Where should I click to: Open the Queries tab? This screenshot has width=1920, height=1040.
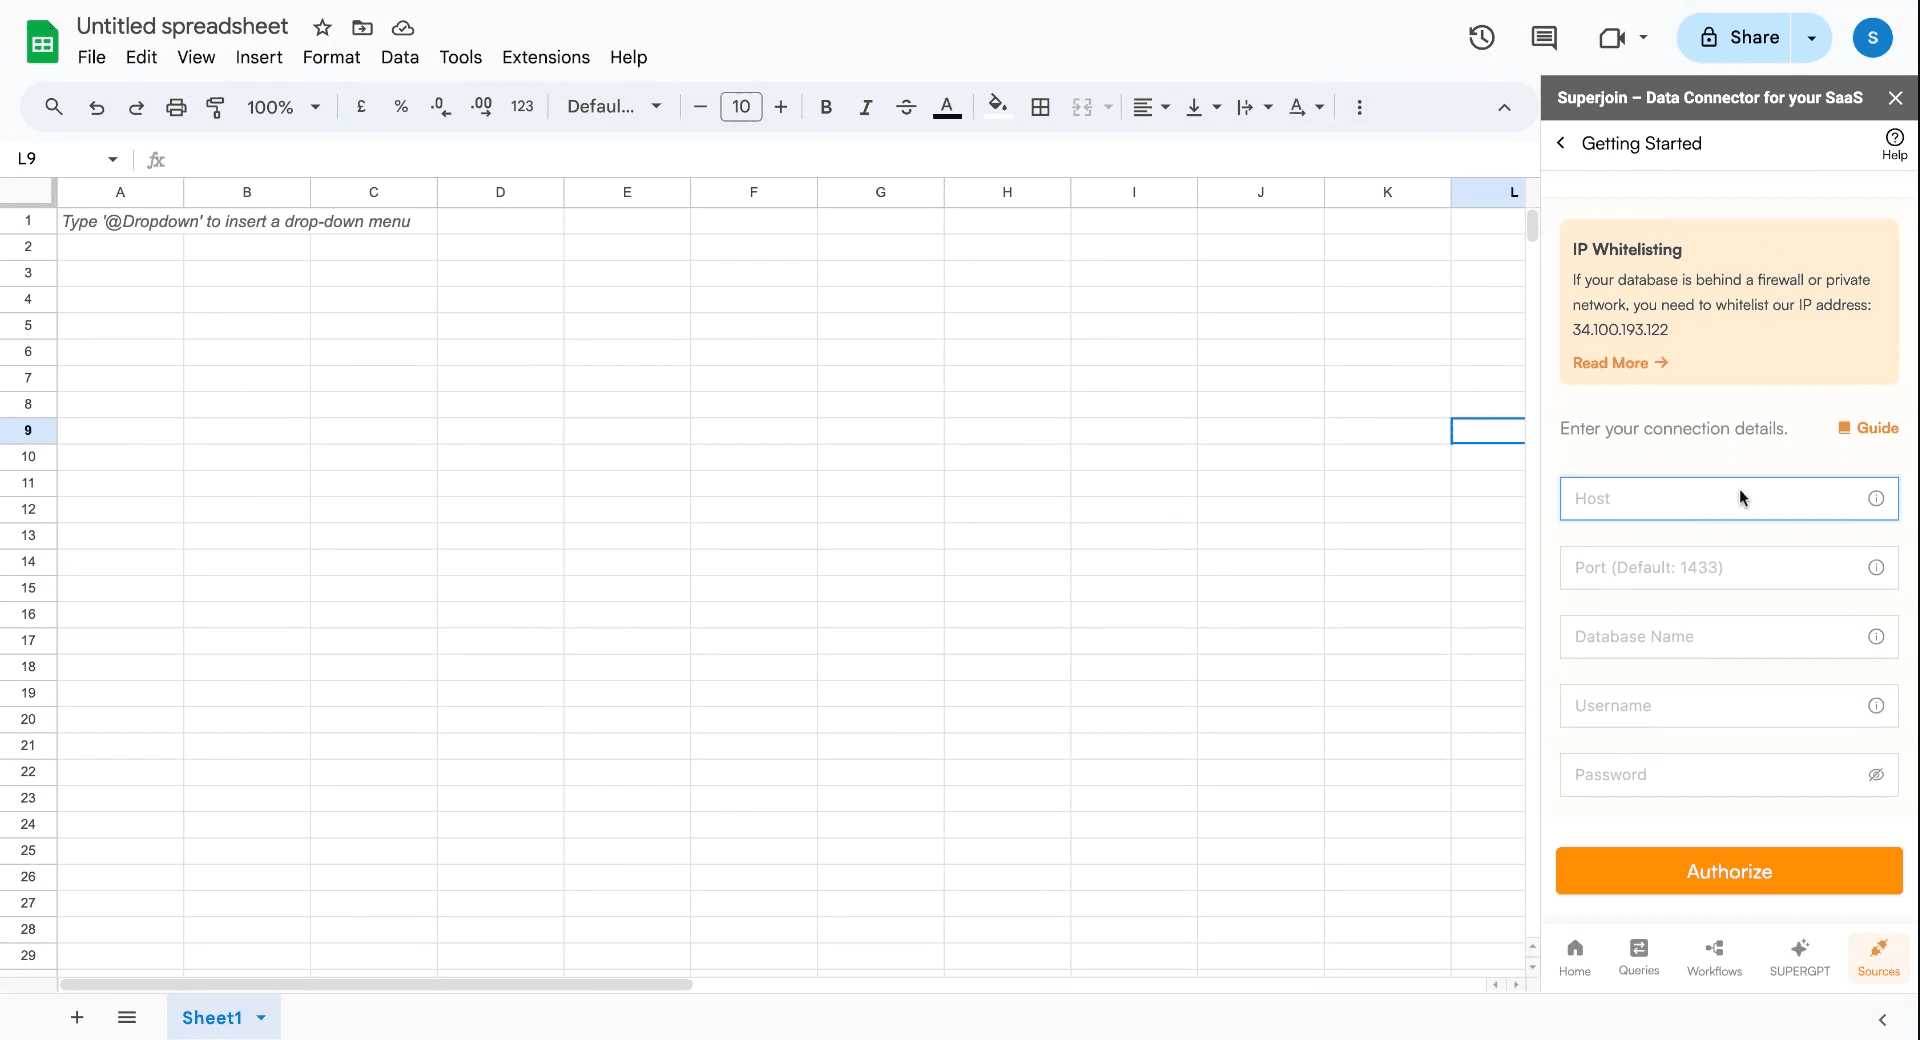pyautogui.click(x=1639, y=957)
